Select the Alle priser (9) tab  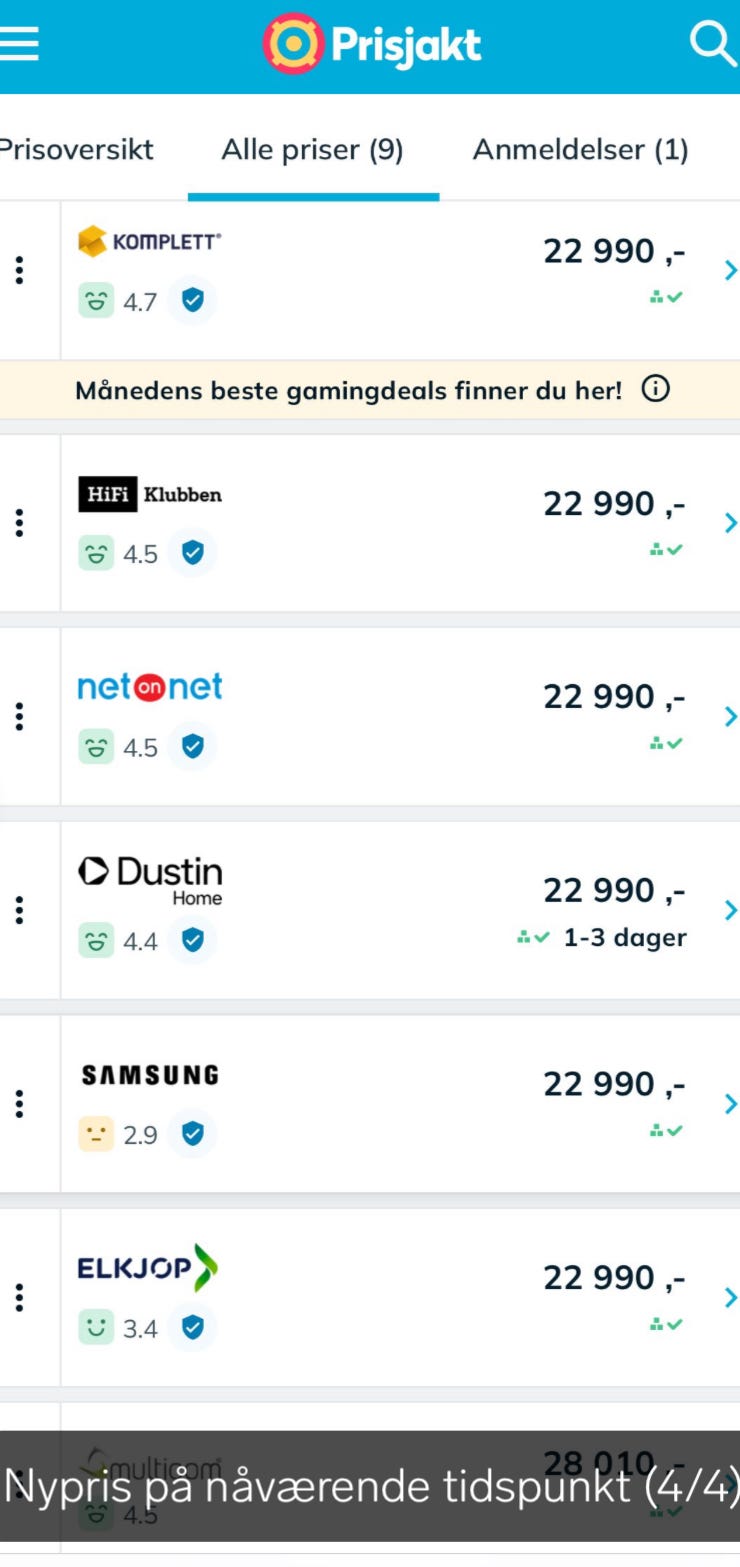[x=312, y=150]
